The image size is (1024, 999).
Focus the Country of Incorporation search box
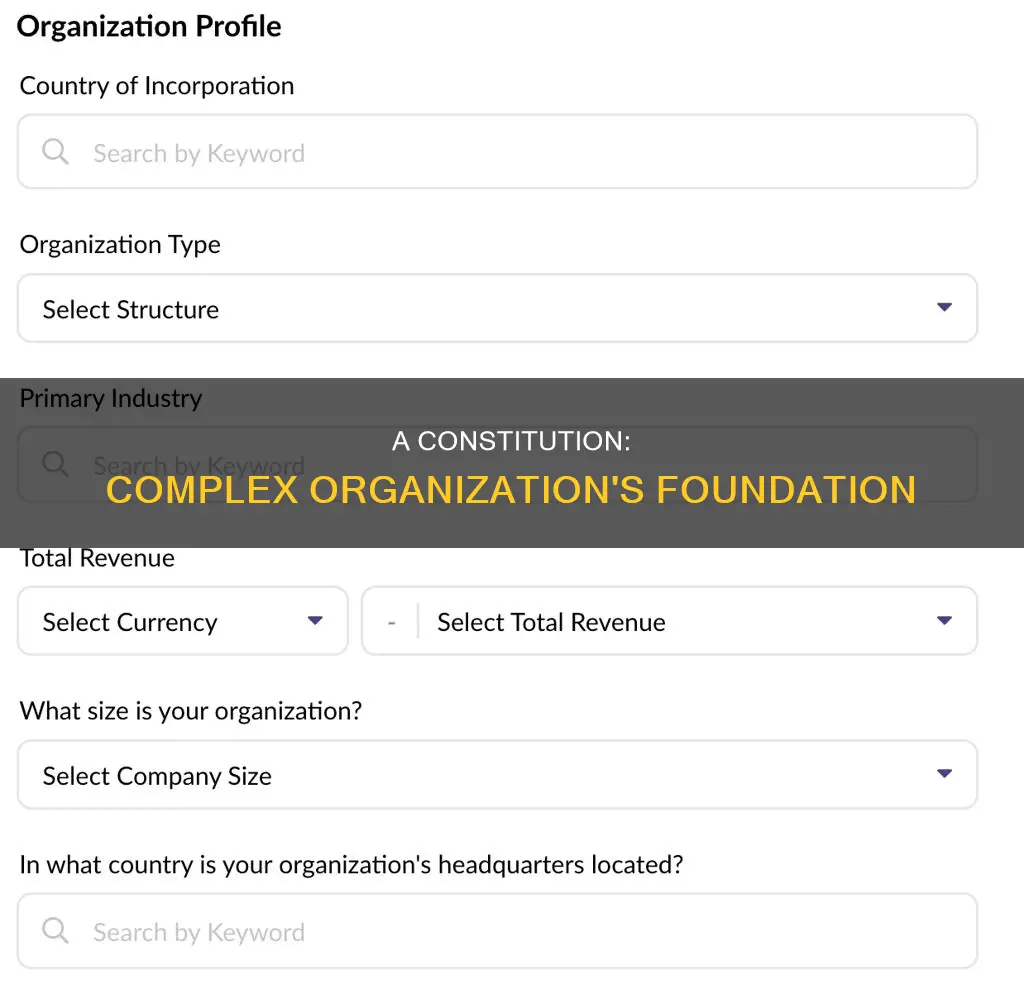point(520,153)
